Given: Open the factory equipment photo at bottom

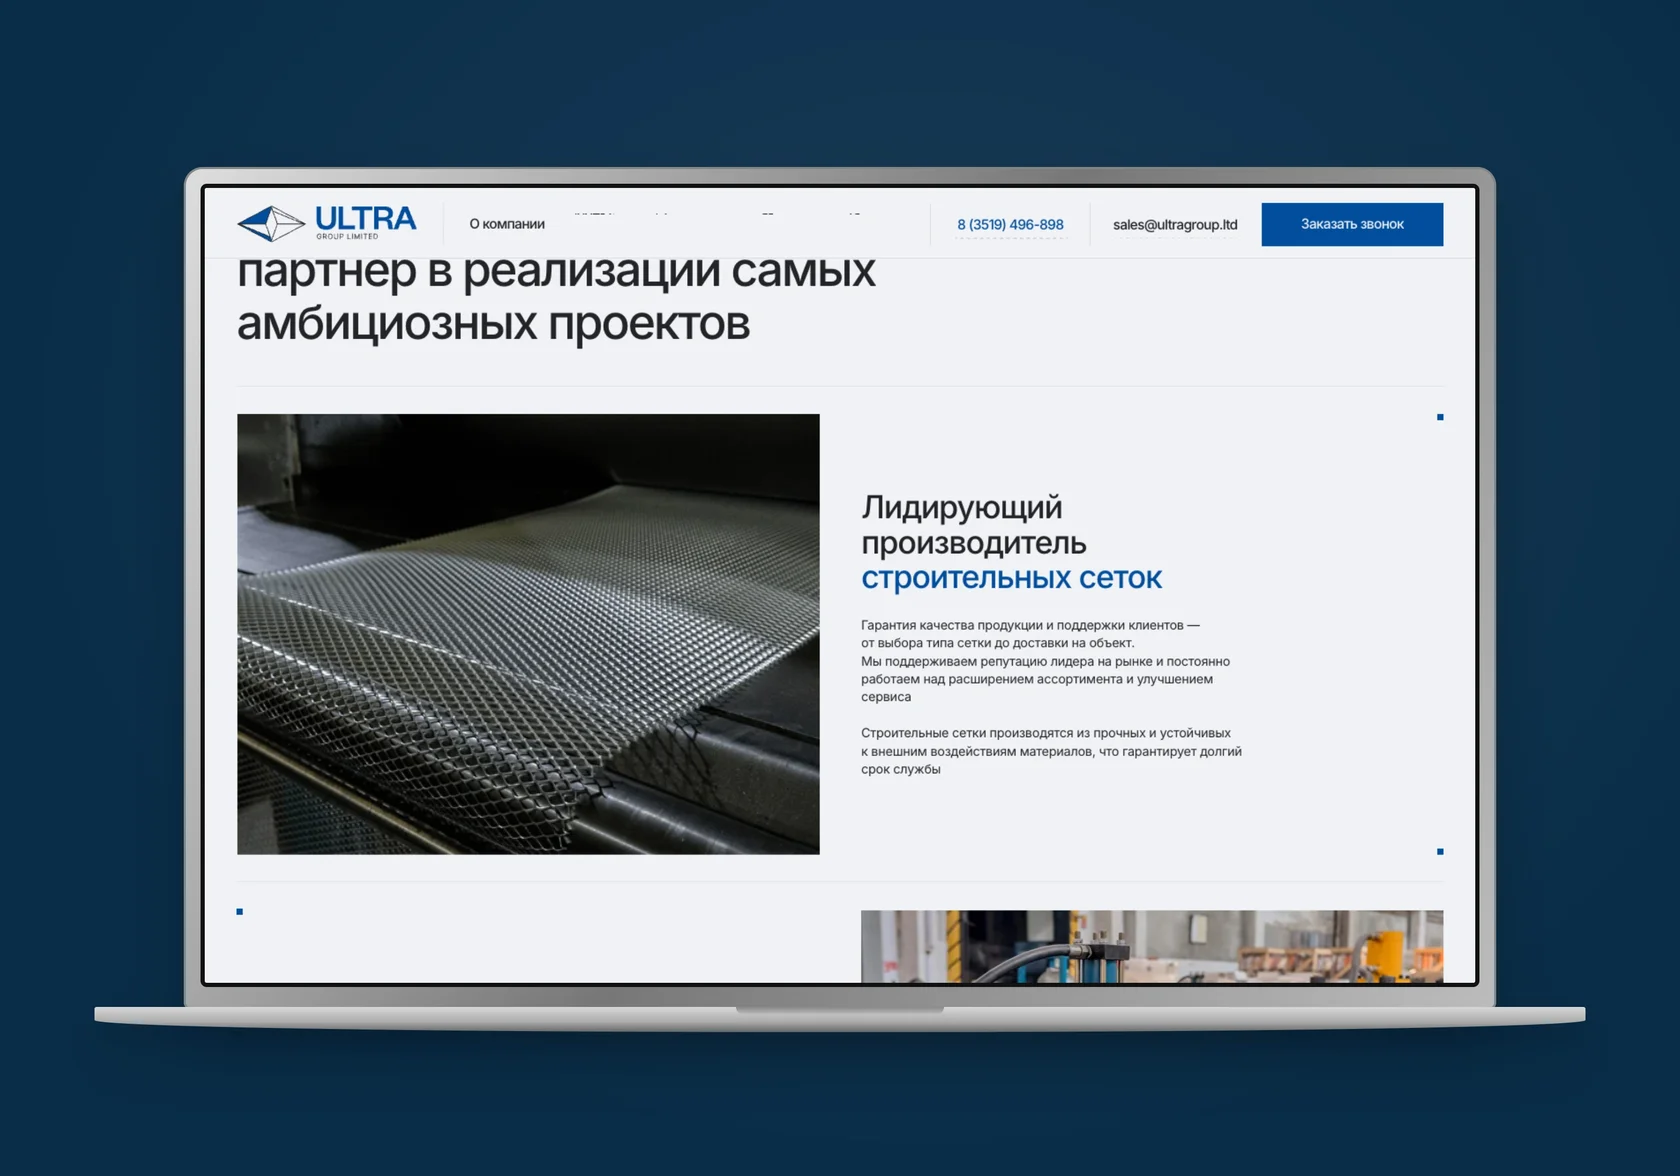Looking at the screenshot, I should 1152,946.
